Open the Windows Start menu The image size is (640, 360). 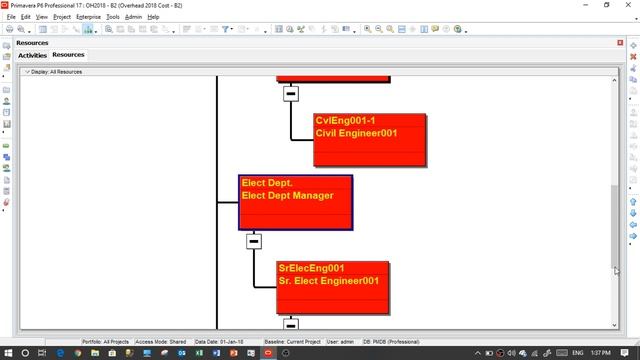(8, 353)
